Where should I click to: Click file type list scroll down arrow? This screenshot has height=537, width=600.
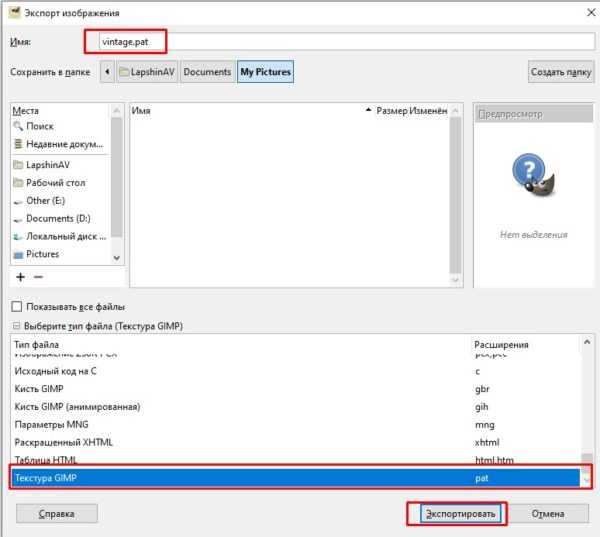pyautogui.click(x=587, y=479)
